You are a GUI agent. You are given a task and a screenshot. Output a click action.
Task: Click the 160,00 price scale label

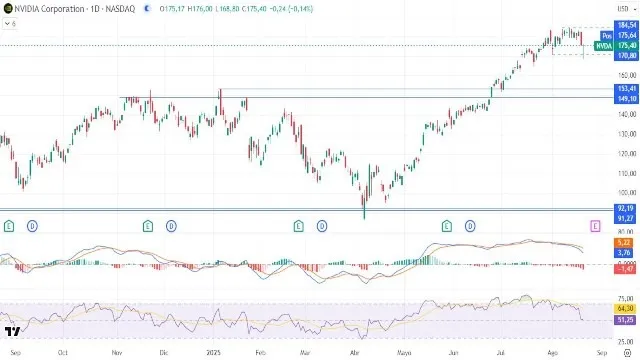[627, 75]
